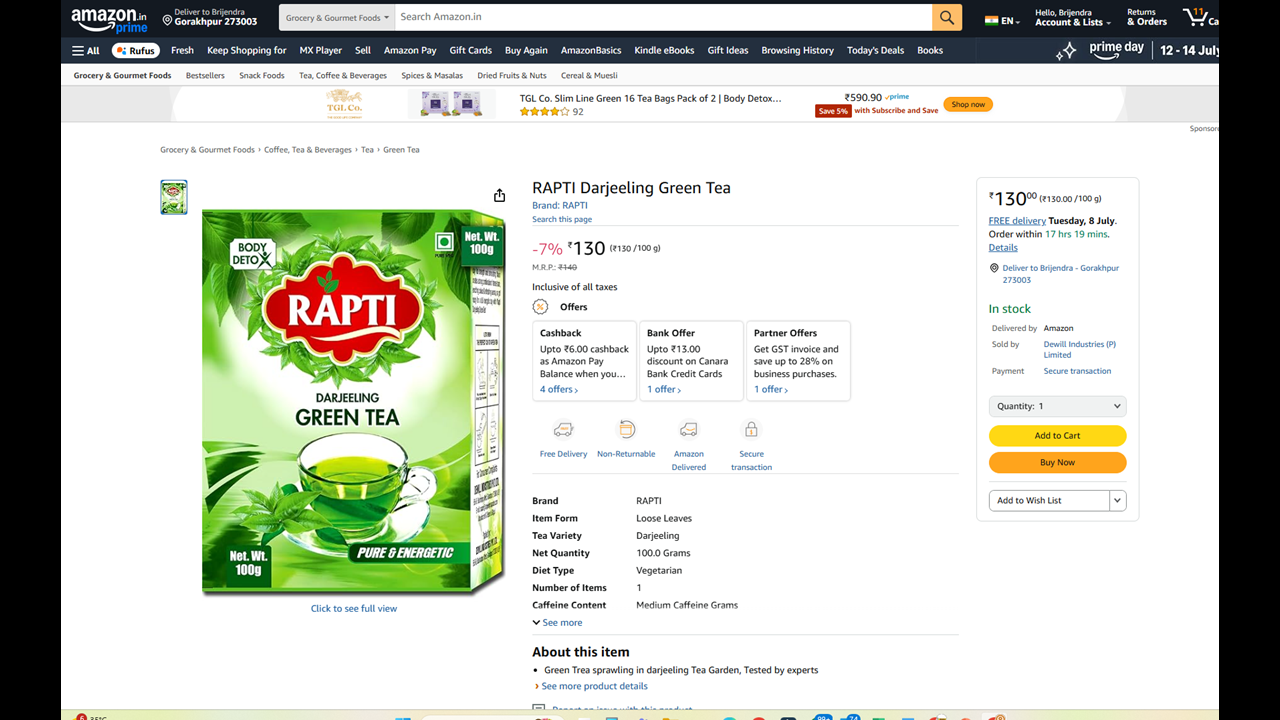Click the Prime Day banner logo
The width and height of the screenshot is (1280, 720).
tap(1116, 50)
